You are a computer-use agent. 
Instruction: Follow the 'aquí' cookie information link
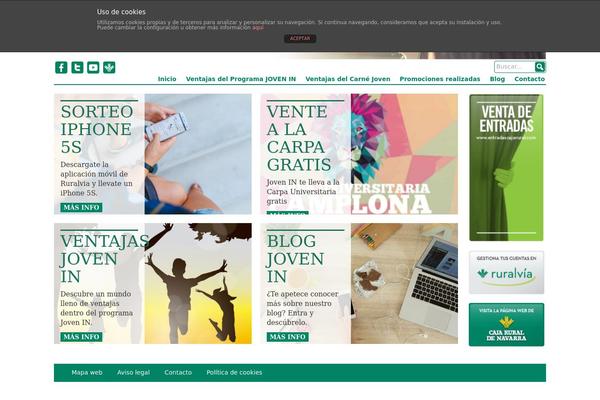tap(258, 28)
